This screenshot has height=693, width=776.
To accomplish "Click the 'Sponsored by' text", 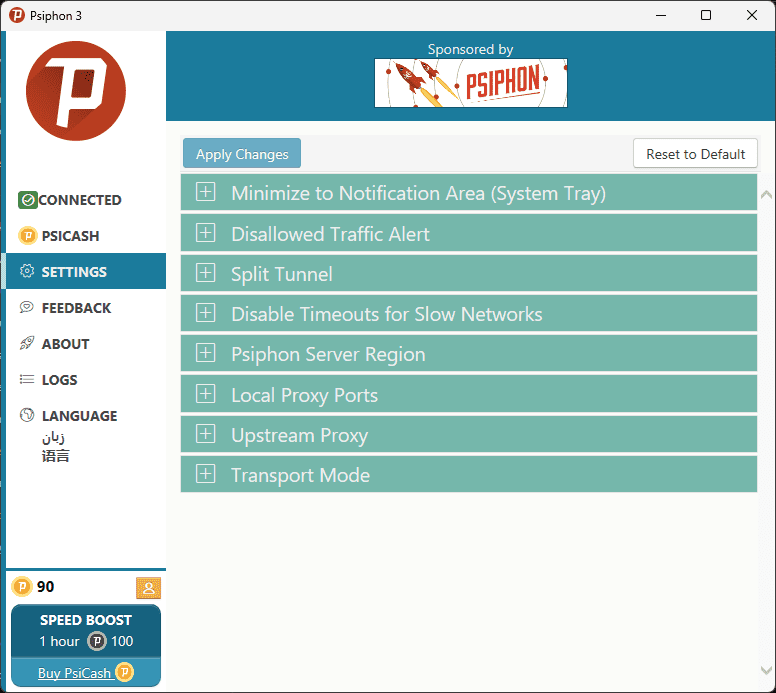I will point(470,49).
